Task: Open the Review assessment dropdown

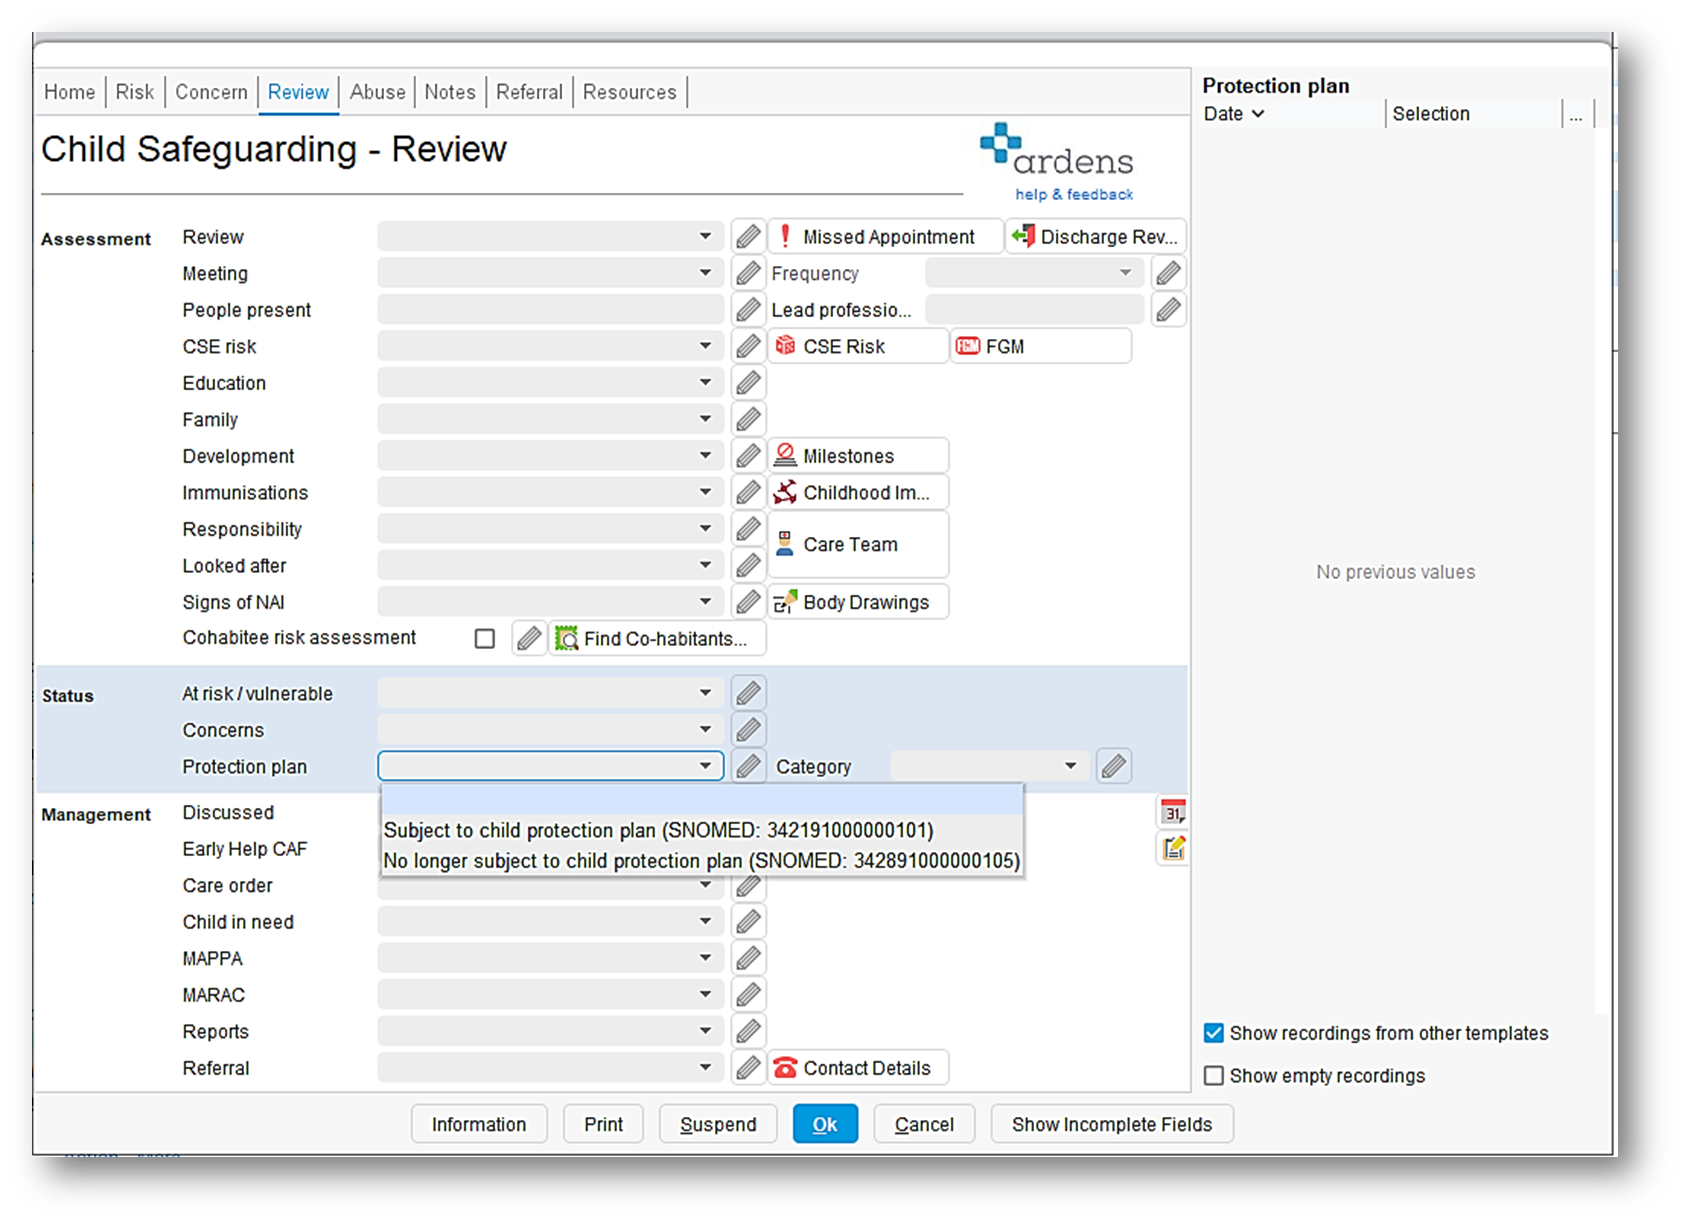Action: (x=550, y=237)
